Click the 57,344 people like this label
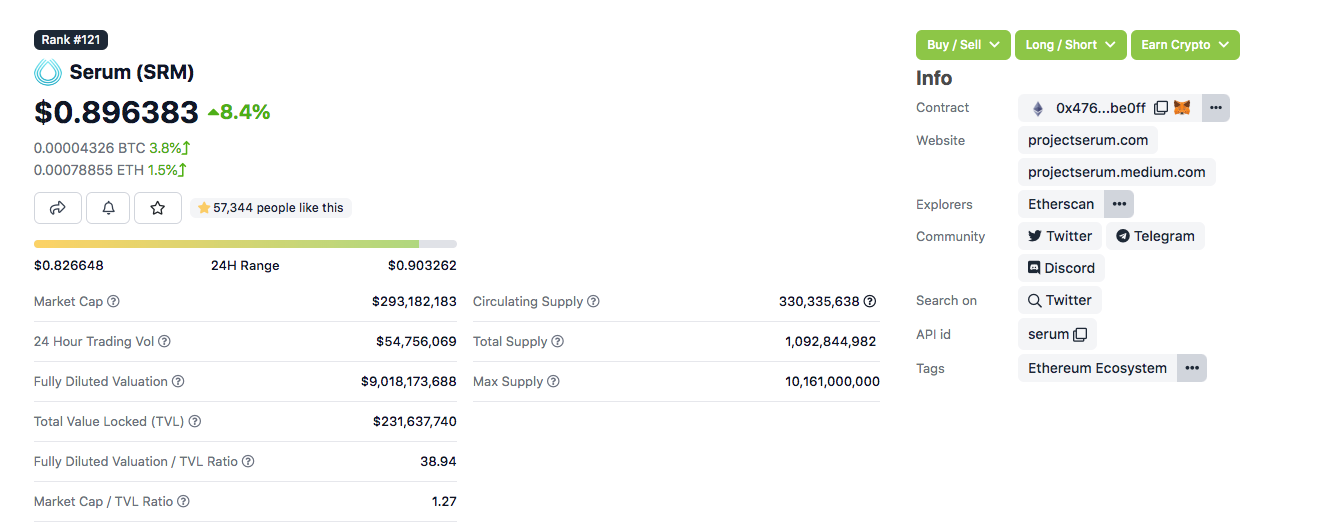Screen dimensions: 1344x527 [271, 208]
